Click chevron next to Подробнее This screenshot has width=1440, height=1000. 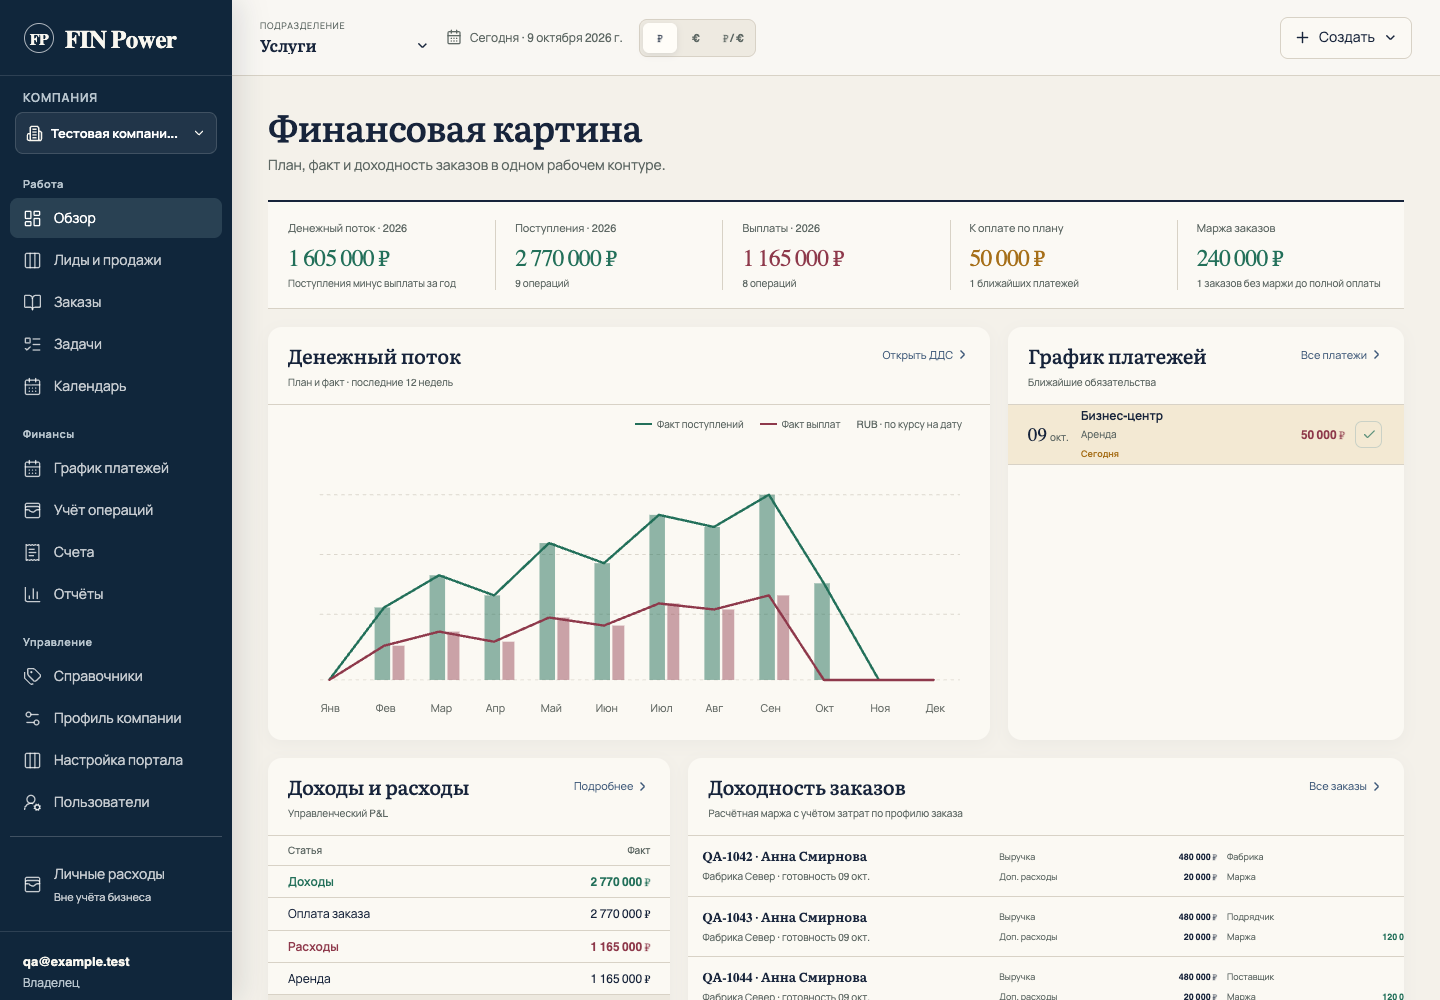(643, 786)
